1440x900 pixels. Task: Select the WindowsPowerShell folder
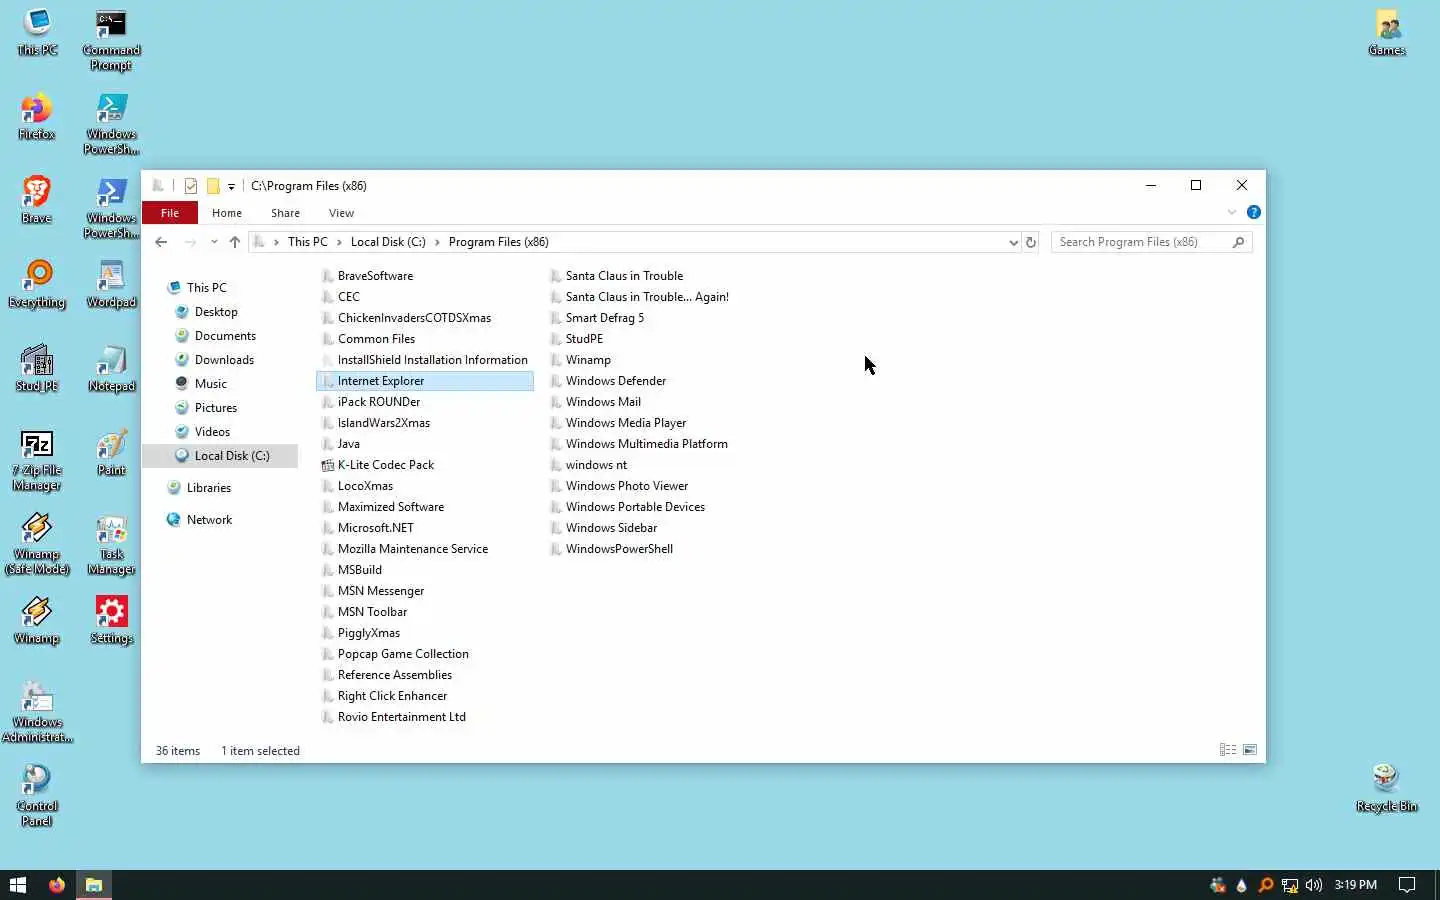619,549
